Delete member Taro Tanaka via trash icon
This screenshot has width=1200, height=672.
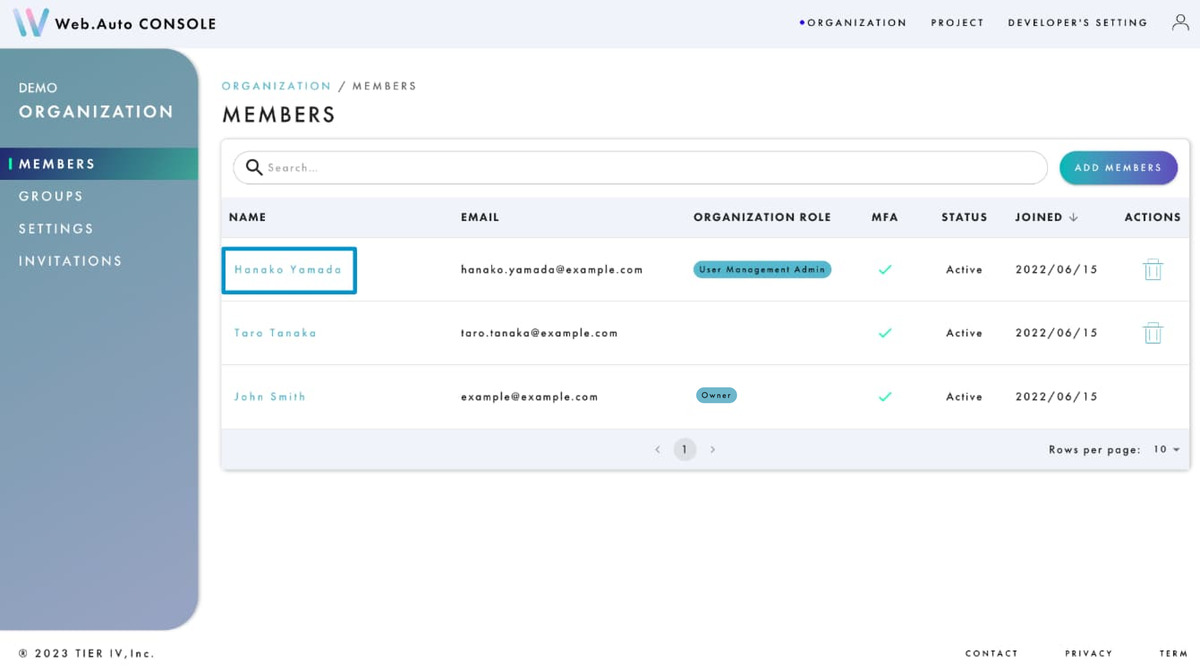pyautogui.click(x=1153, y=333)
